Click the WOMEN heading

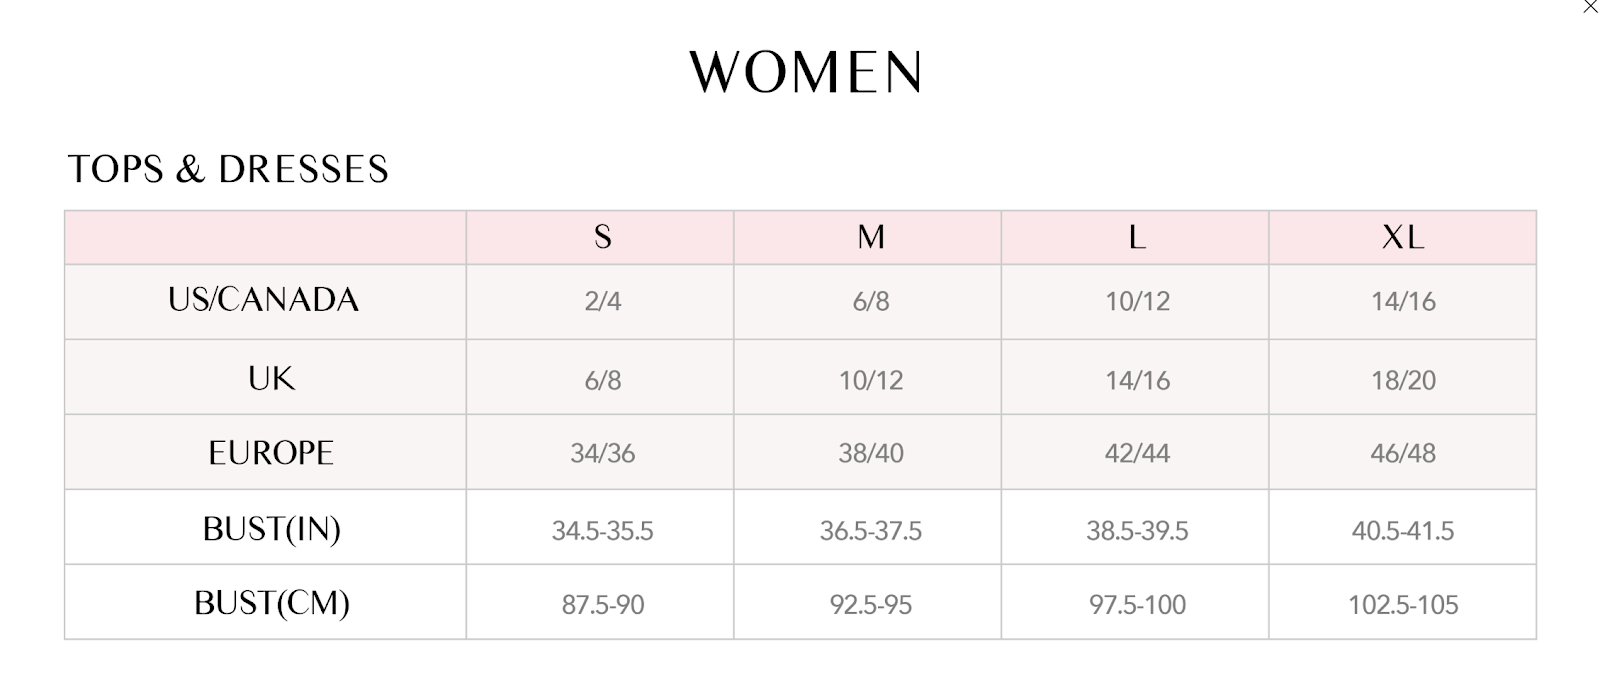(805, 72)
